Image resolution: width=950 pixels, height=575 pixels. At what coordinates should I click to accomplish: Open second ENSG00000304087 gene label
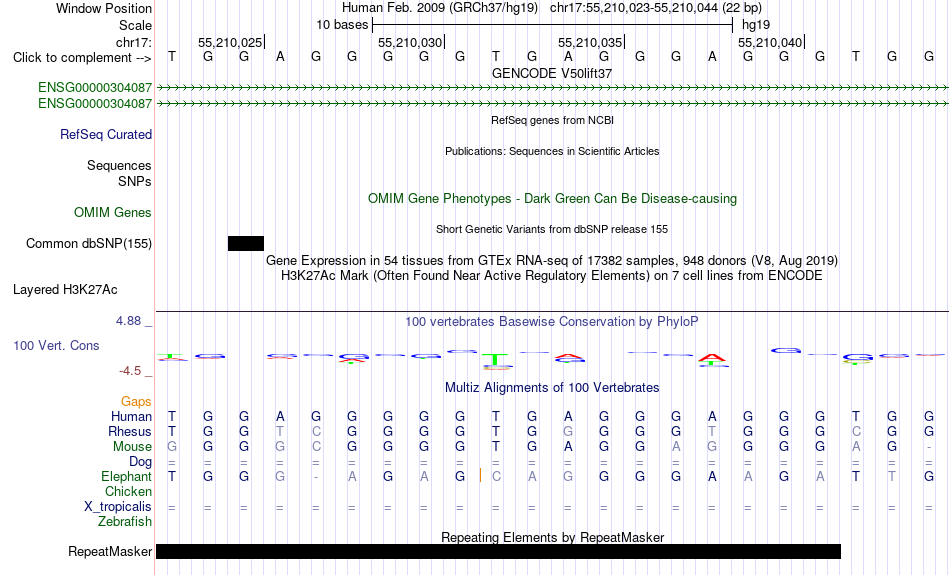point(95,104)
